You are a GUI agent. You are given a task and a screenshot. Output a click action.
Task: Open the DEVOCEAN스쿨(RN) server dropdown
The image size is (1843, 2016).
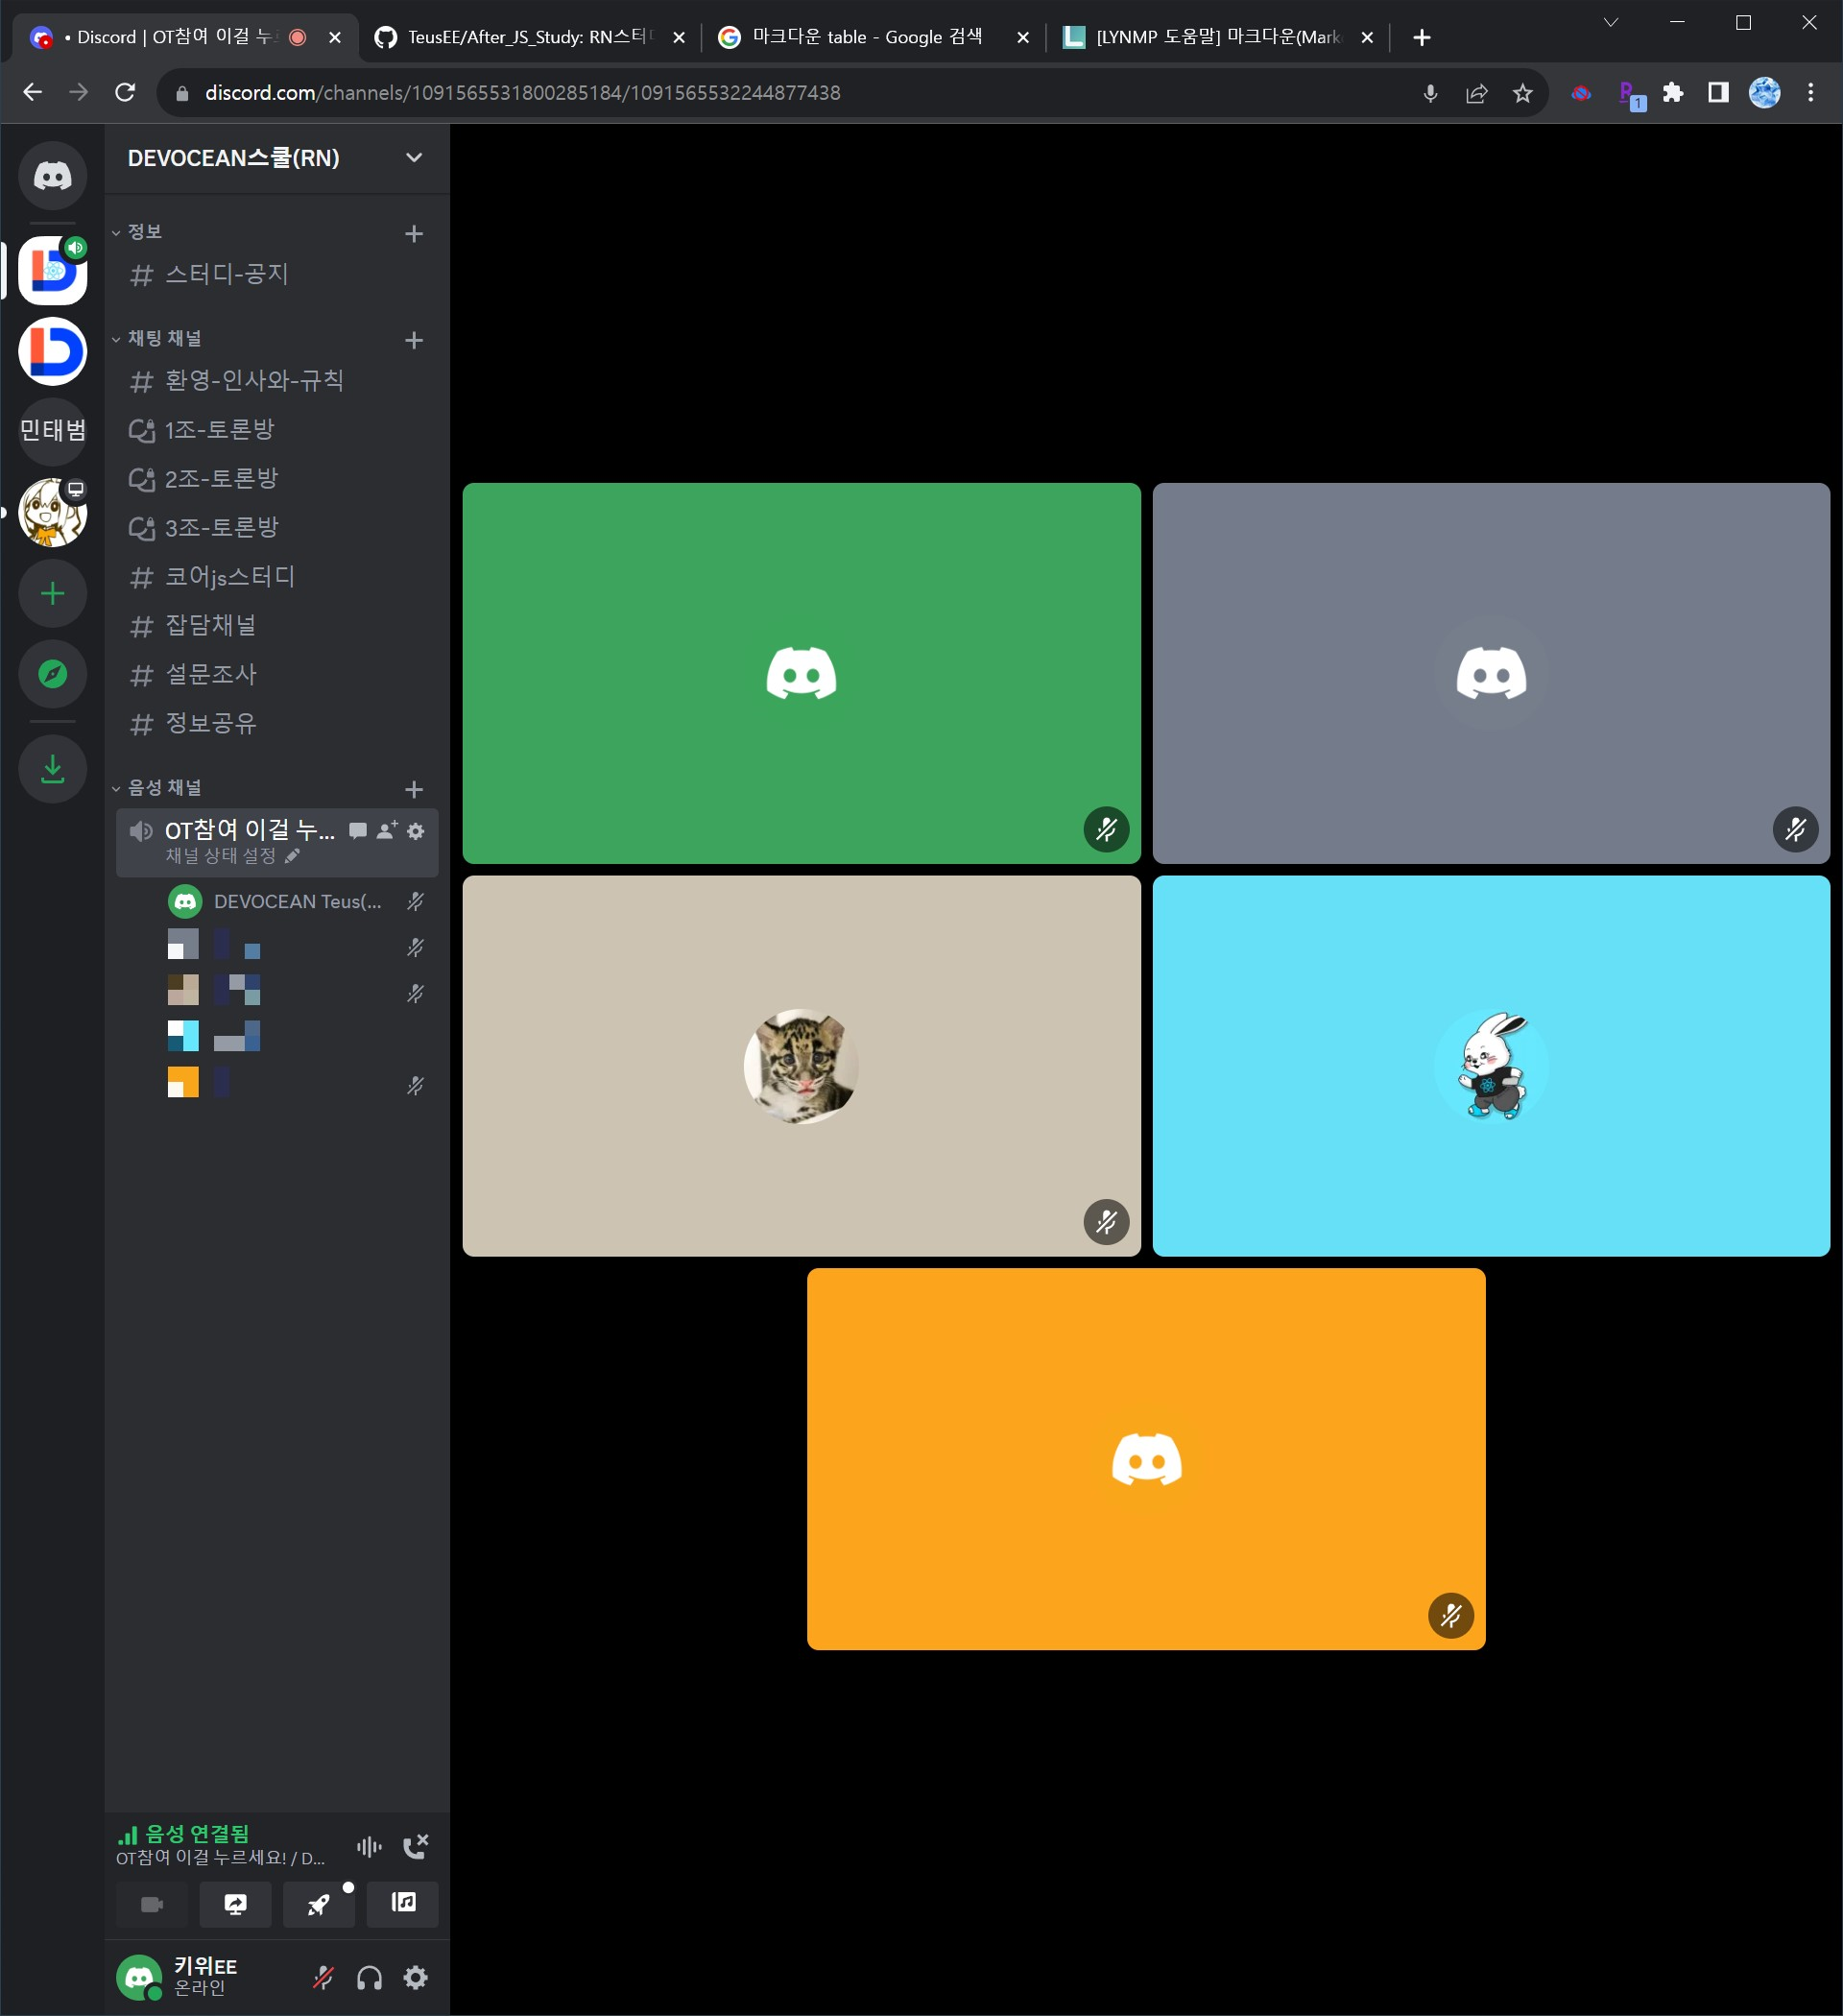coord(277,158)
